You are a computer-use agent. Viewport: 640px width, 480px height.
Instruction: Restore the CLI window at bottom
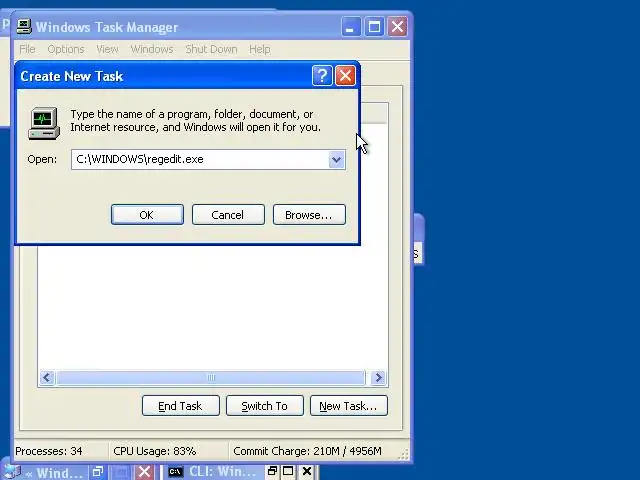(272, 471)
